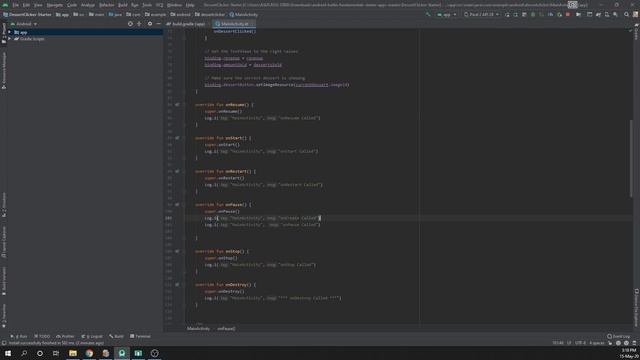This screenshot has width=640, height=360.
Task: Click the red Stop app icon
Action: point(568,14)
